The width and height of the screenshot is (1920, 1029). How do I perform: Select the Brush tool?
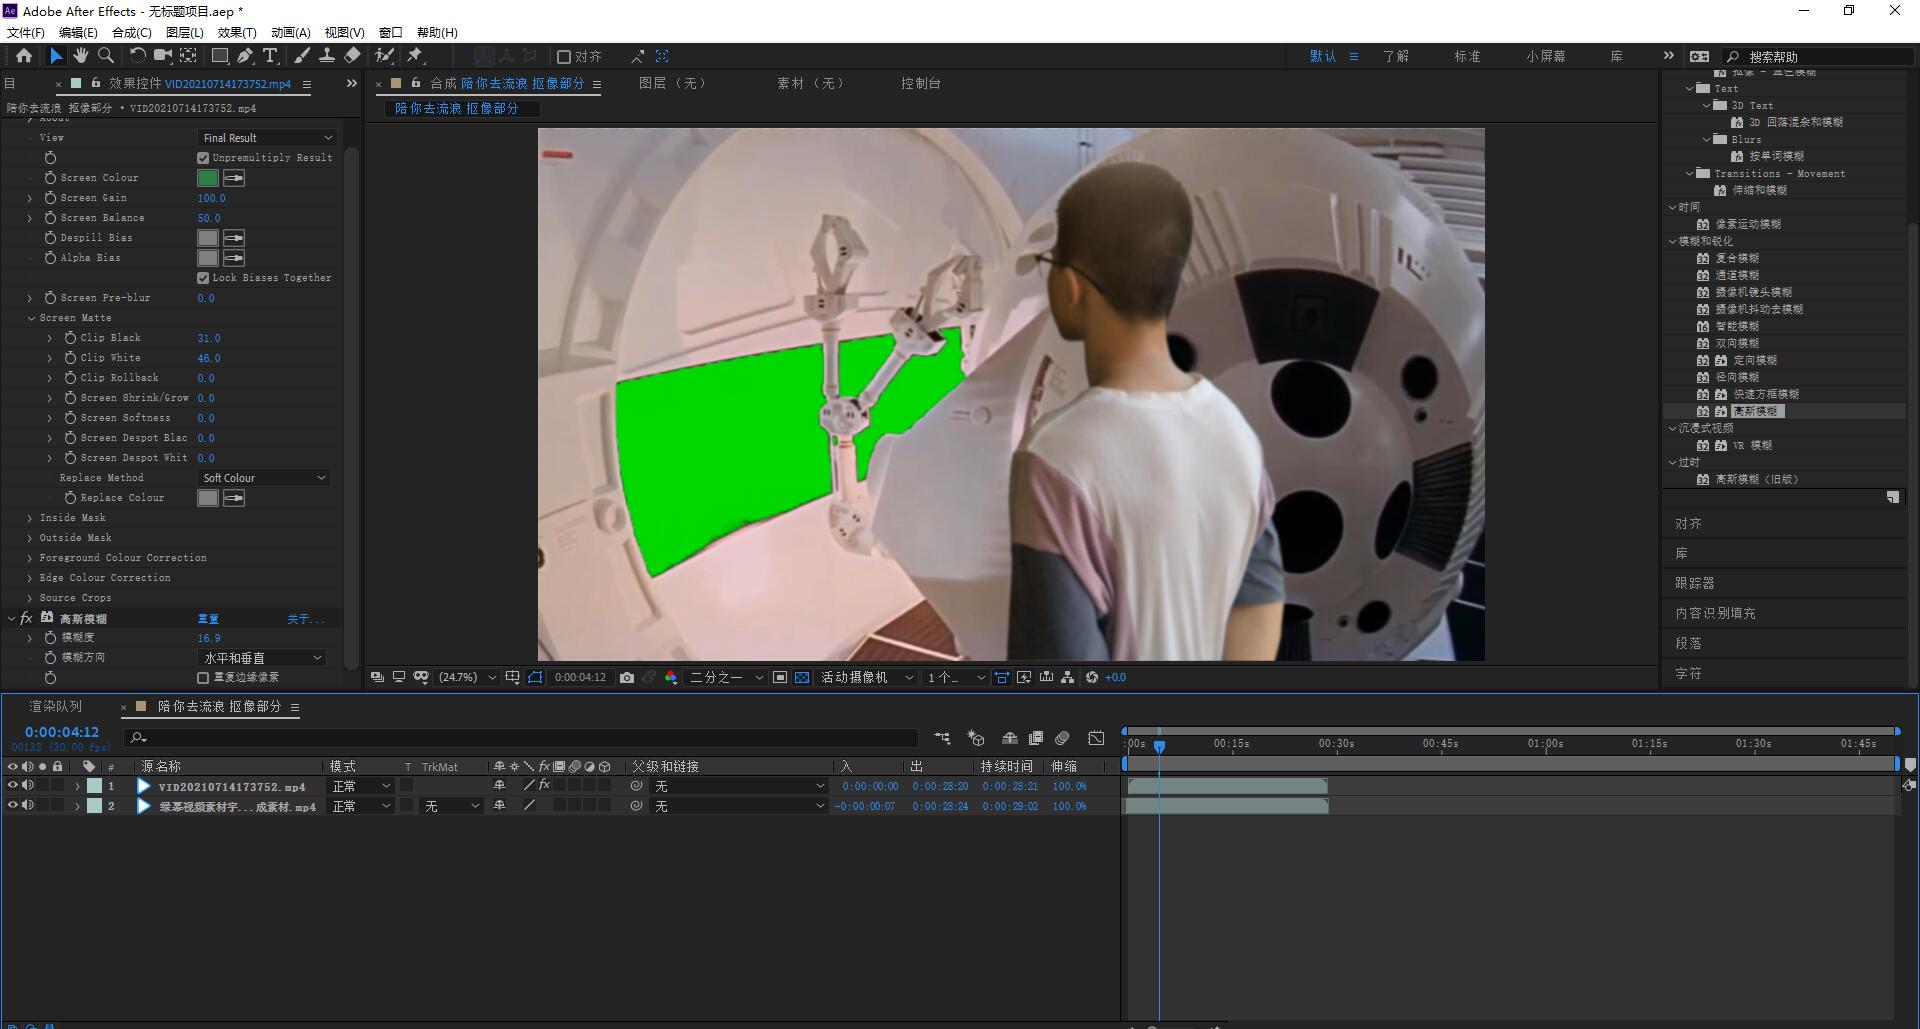coord(302,56)
